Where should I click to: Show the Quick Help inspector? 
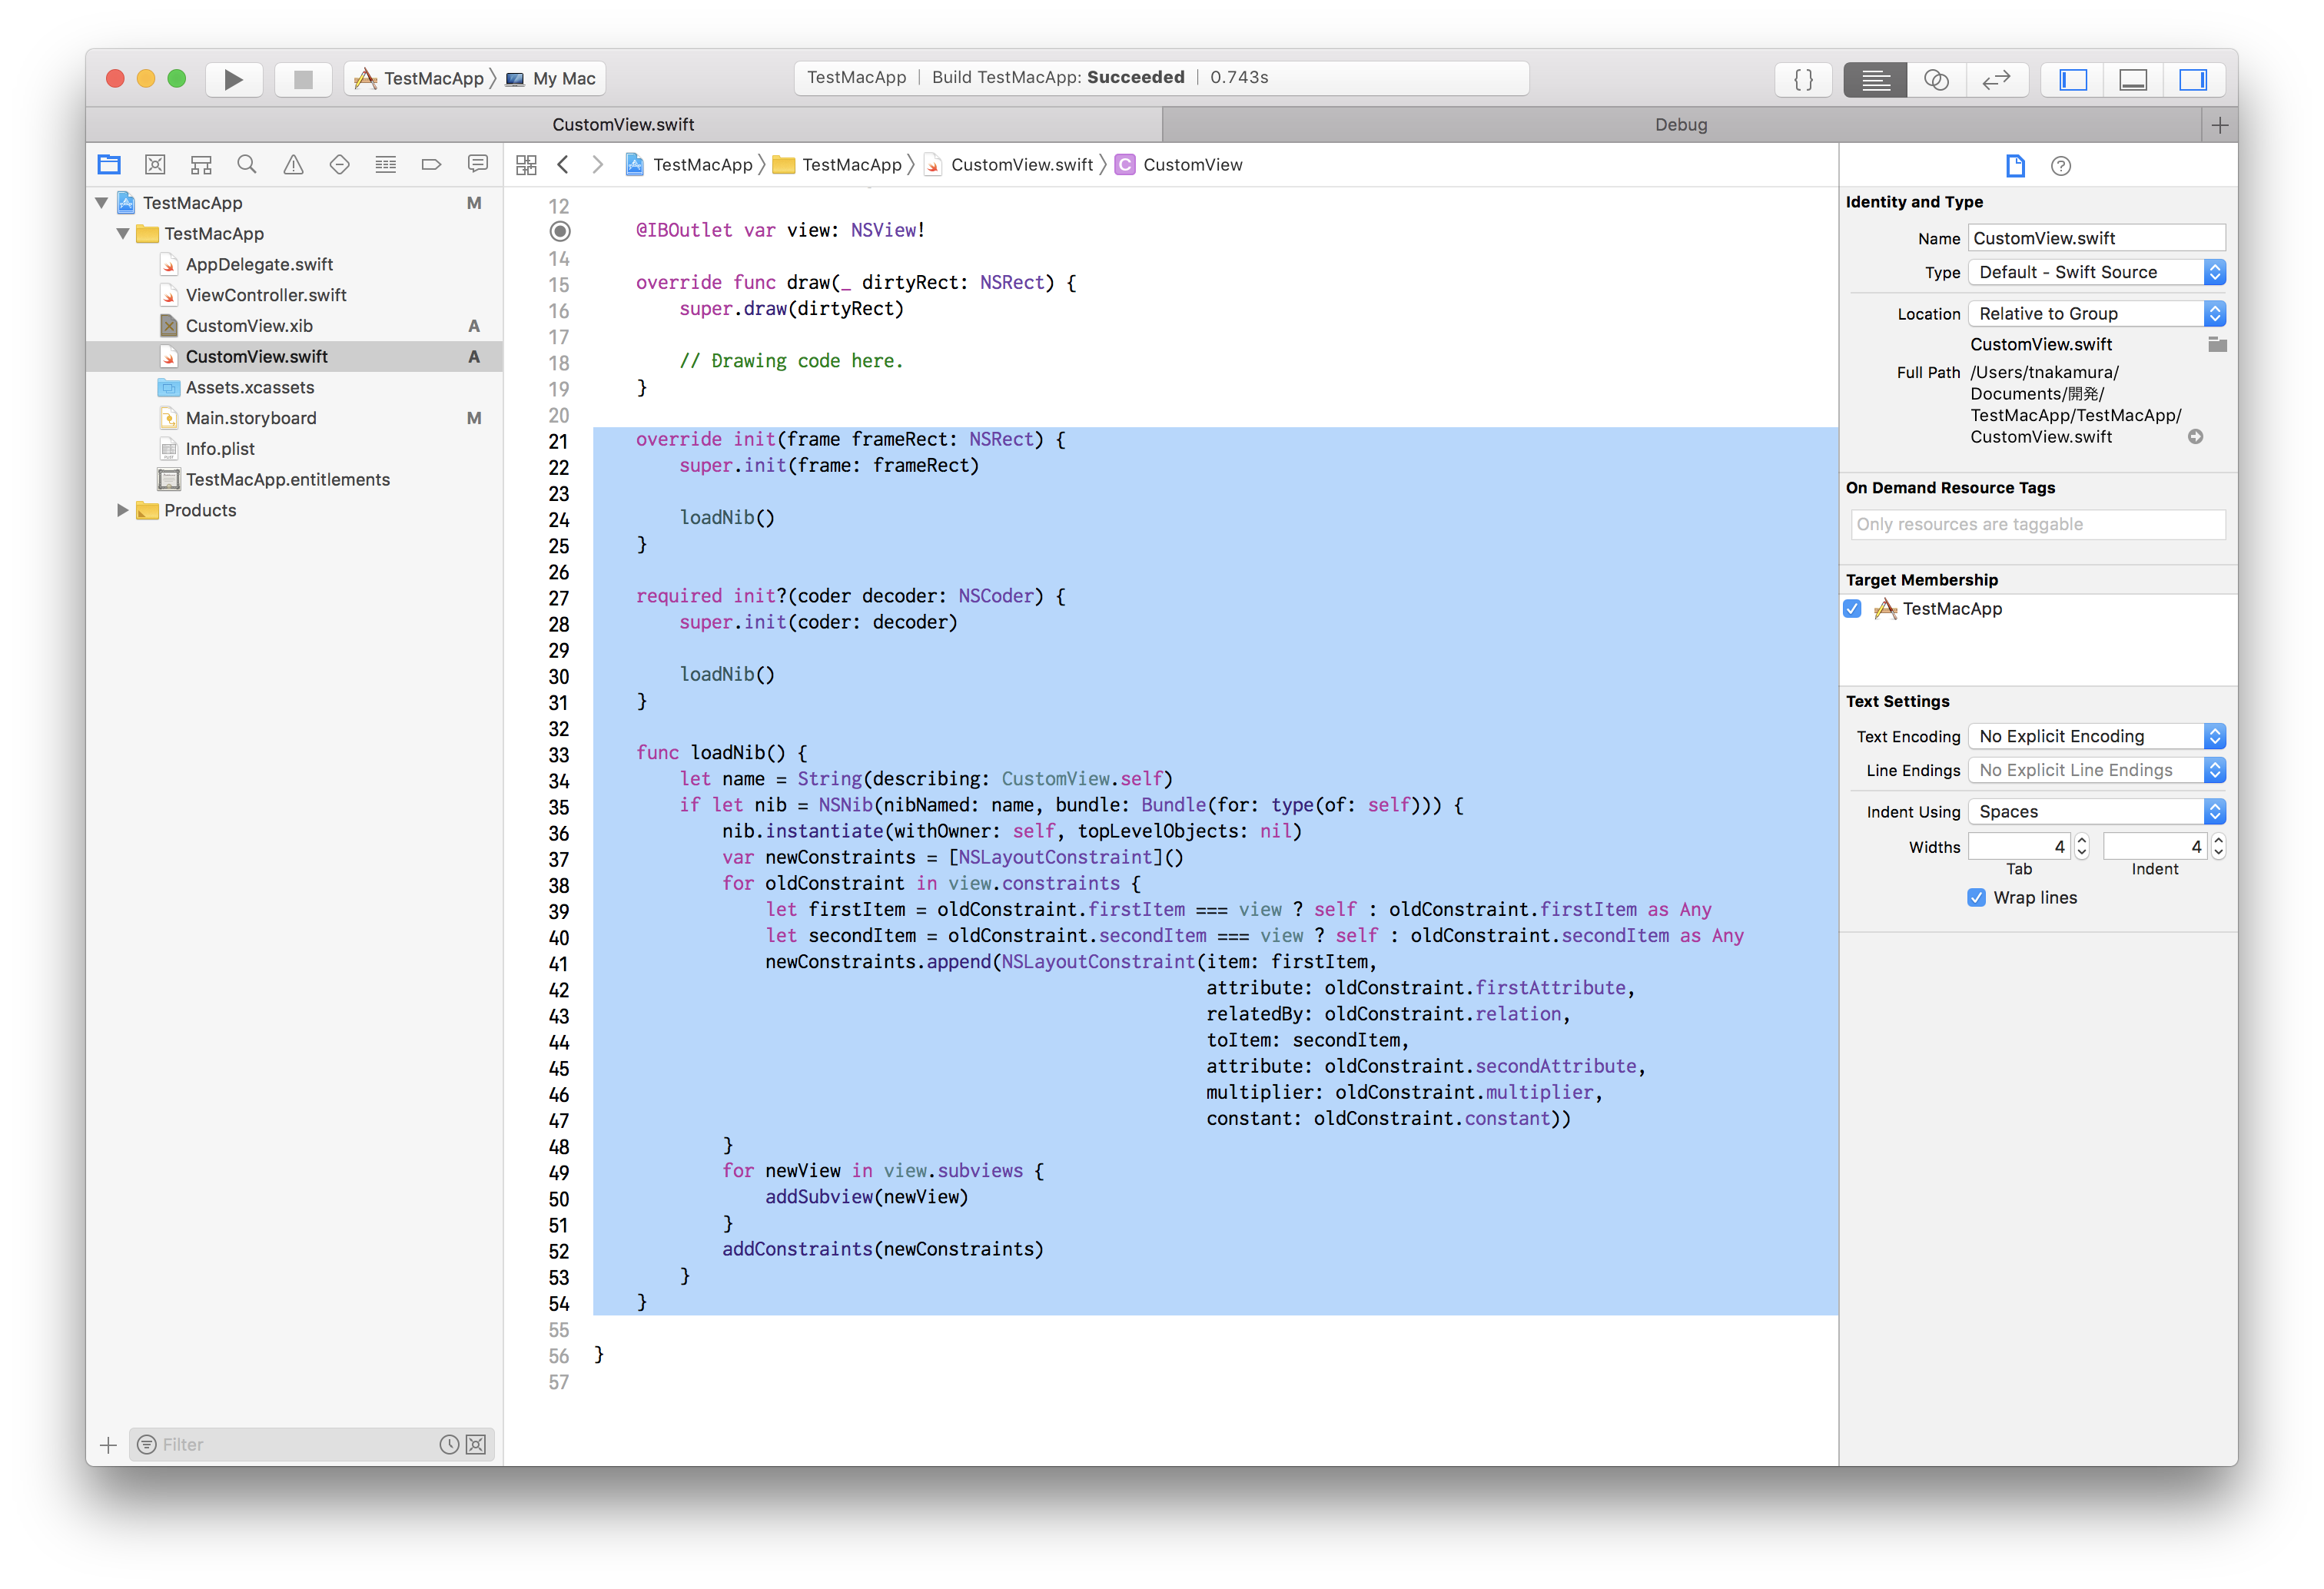click(x=2060, y=166)
